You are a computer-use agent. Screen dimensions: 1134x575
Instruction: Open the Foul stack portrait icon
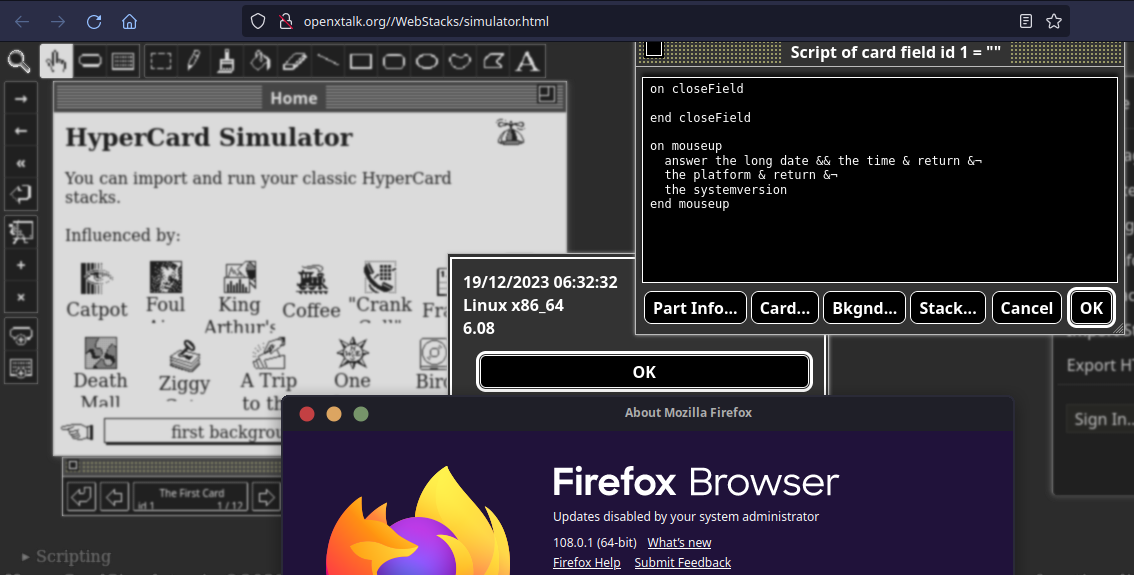point(166,277)
